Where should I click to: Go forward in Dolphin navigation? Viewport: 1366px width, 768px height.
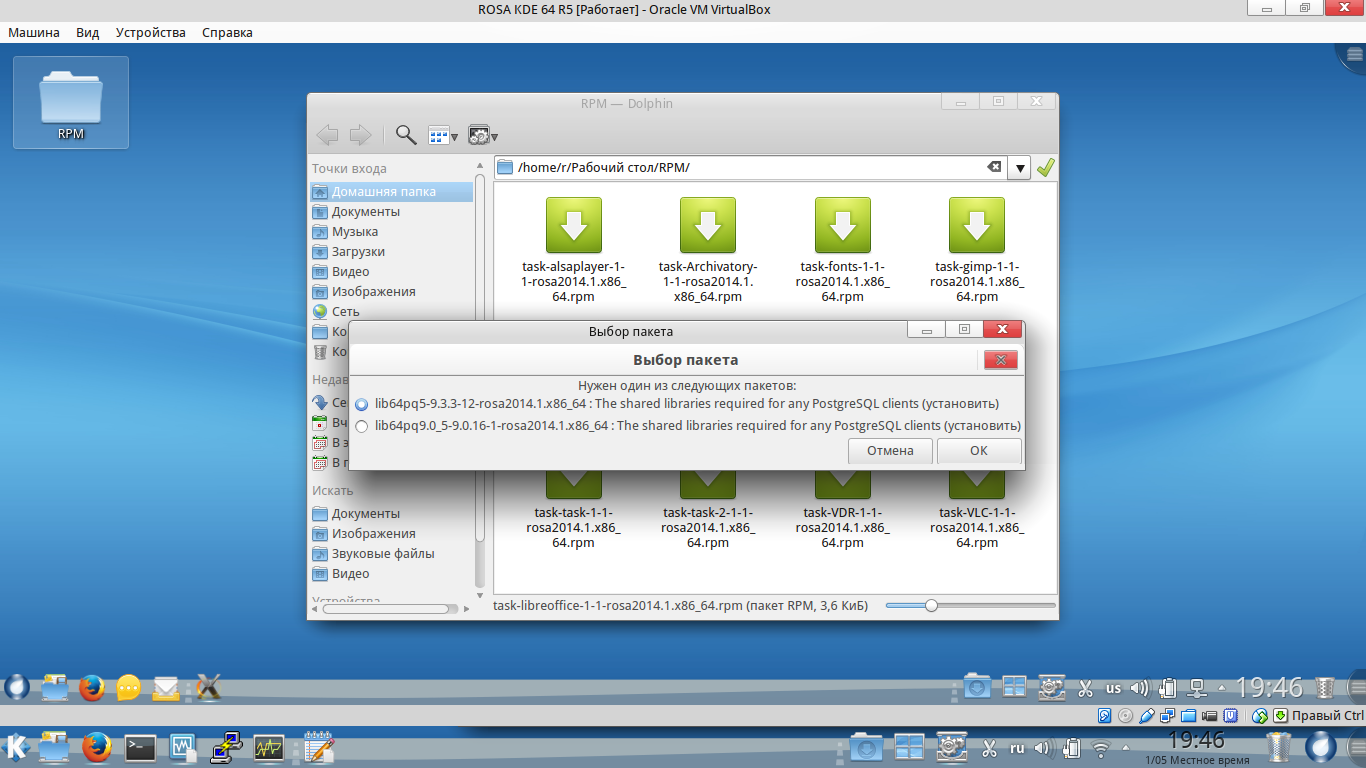360,135
